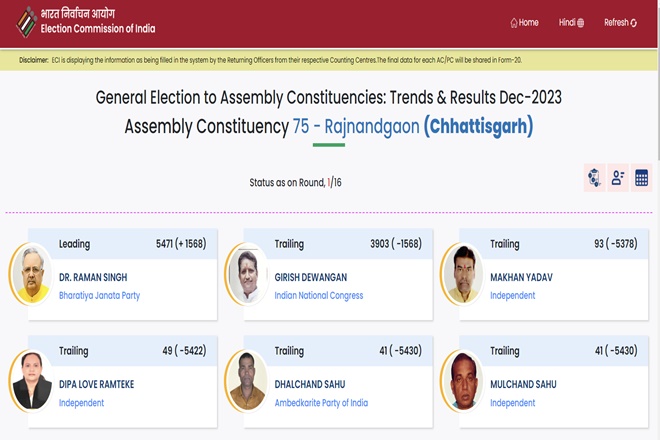Open the Home page link

(524, 23)
